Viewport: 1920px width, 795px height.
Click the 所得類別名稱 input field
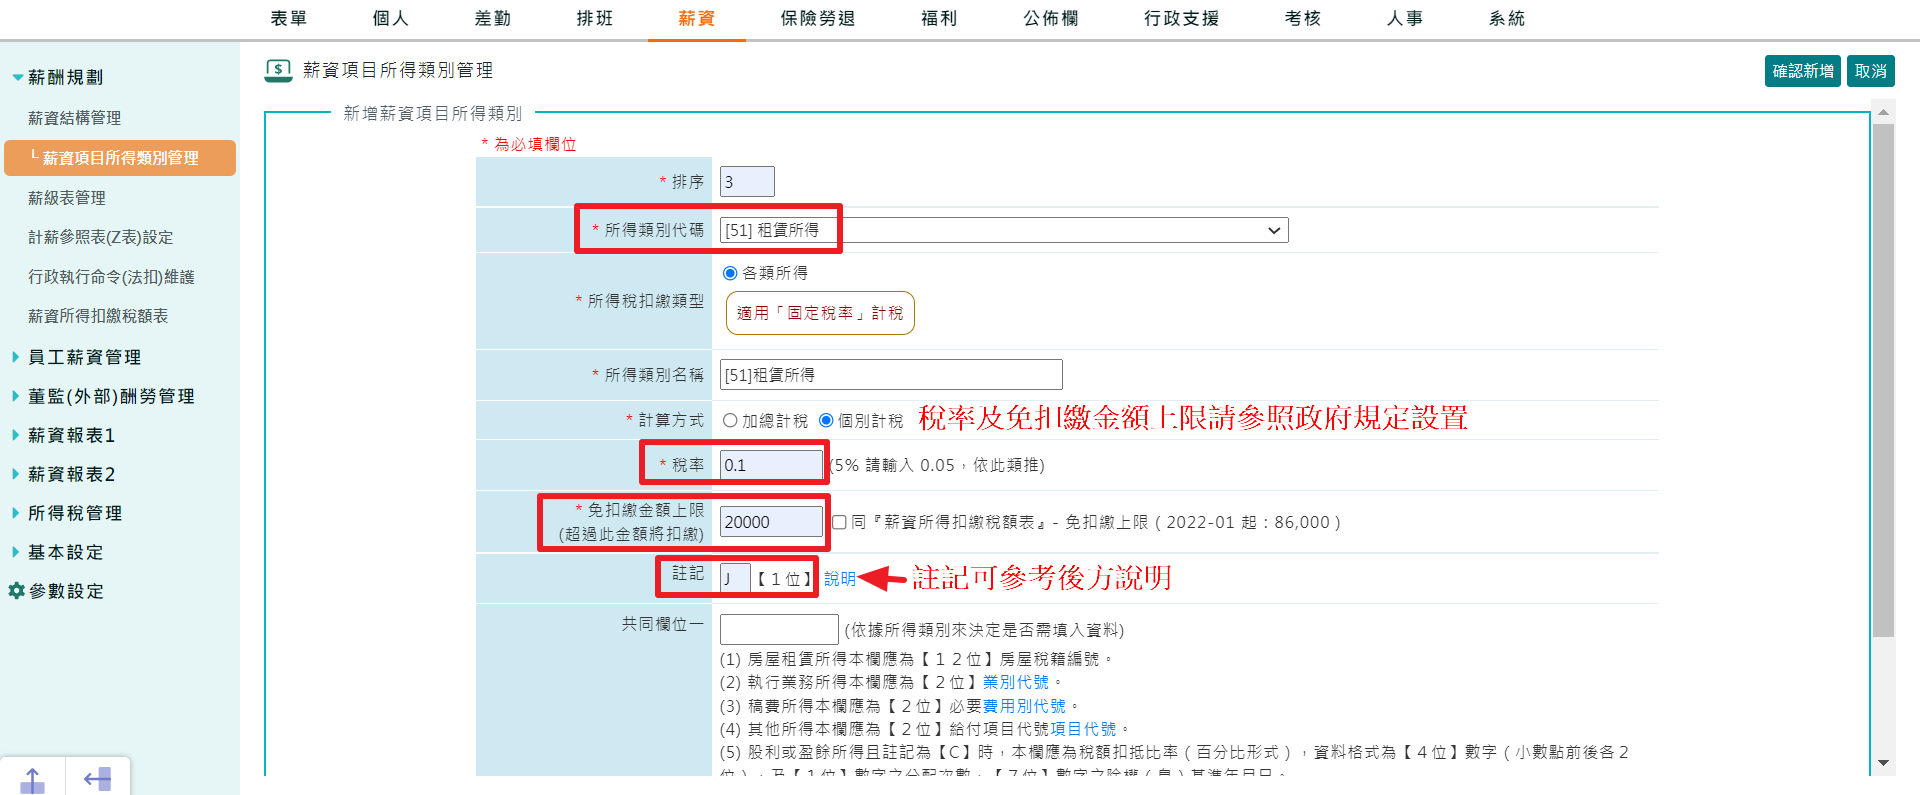pyautogui.click(x=891, y=375)
